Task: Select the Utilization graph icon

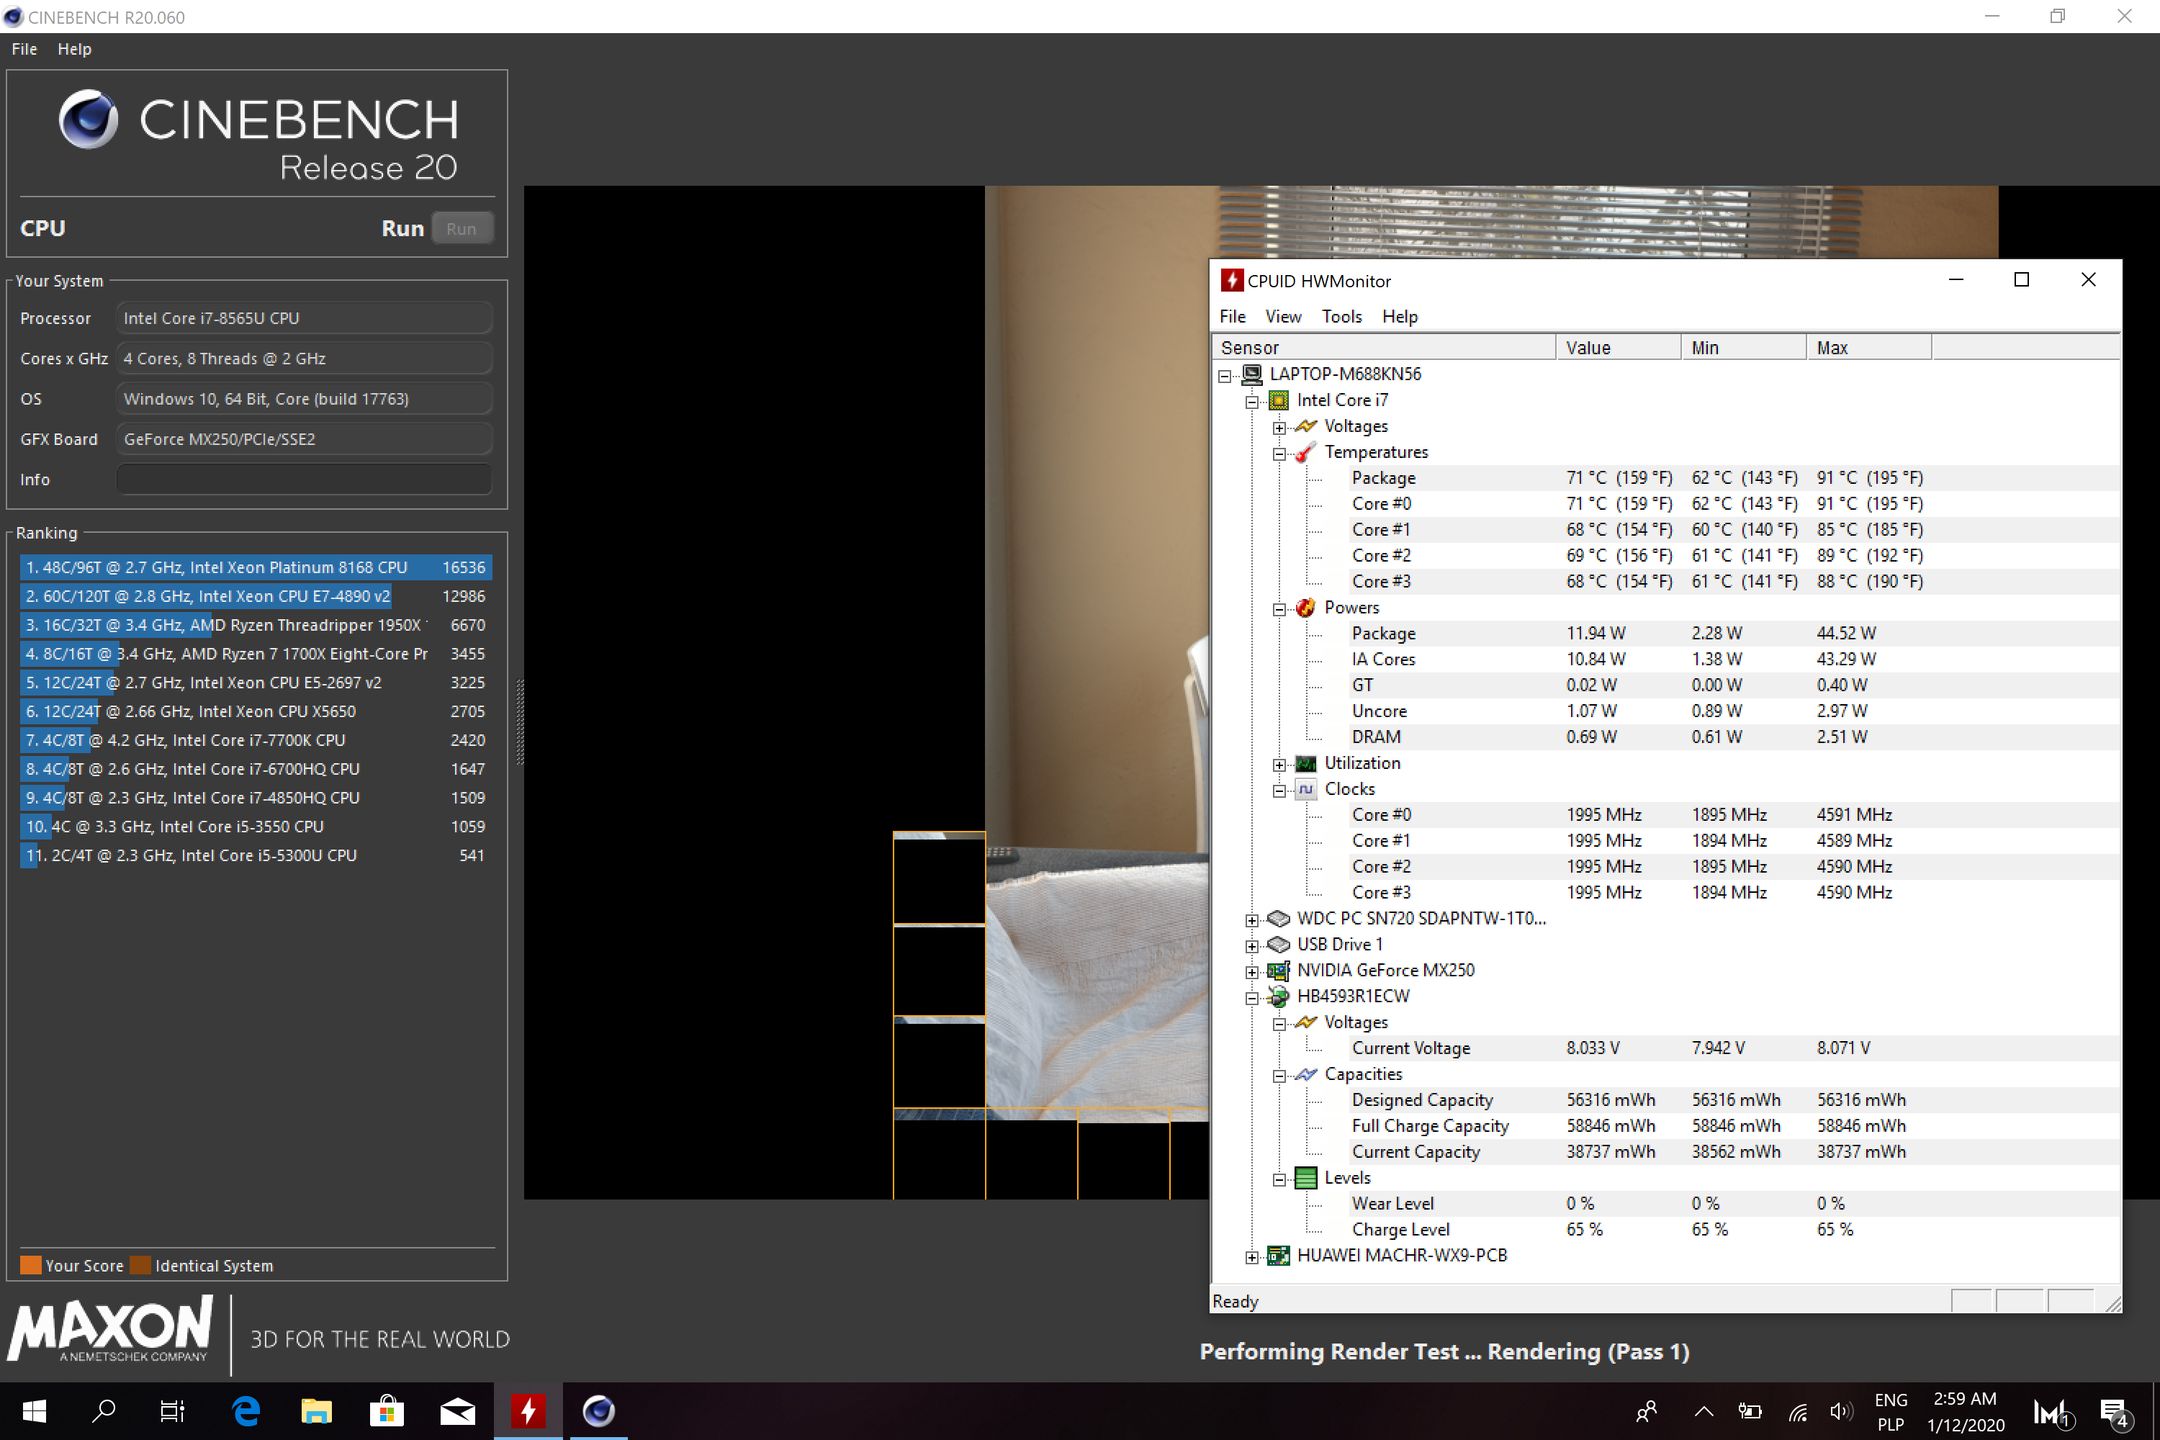Action: point(1305,763)
